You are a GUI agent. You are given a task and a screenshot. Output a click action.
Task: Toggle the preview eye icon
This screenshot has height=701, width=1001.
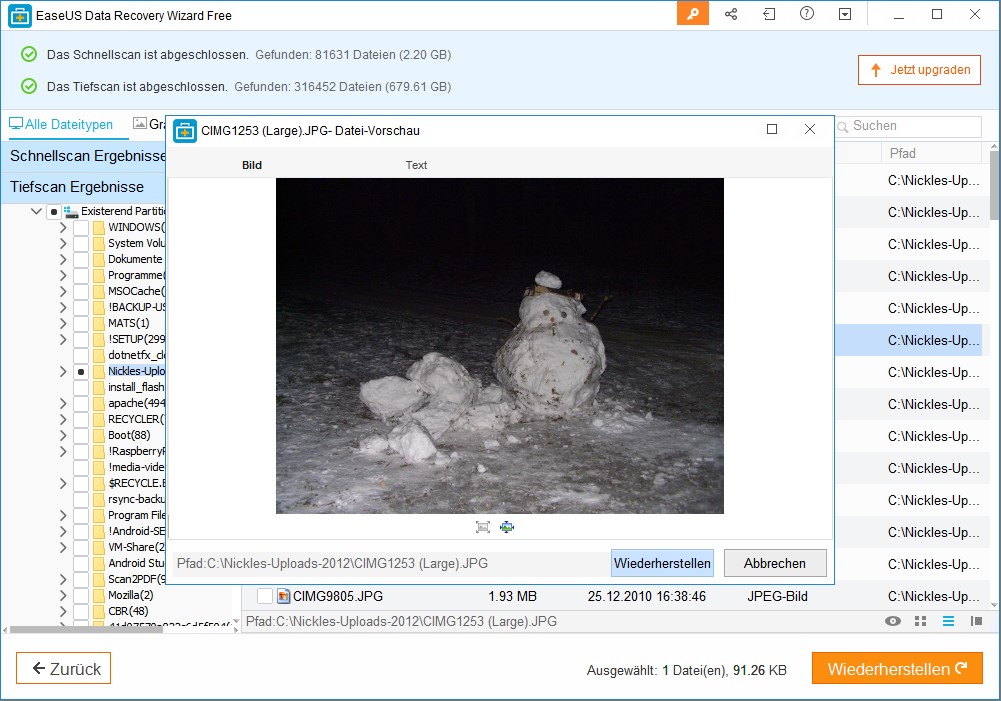[893, 621]
